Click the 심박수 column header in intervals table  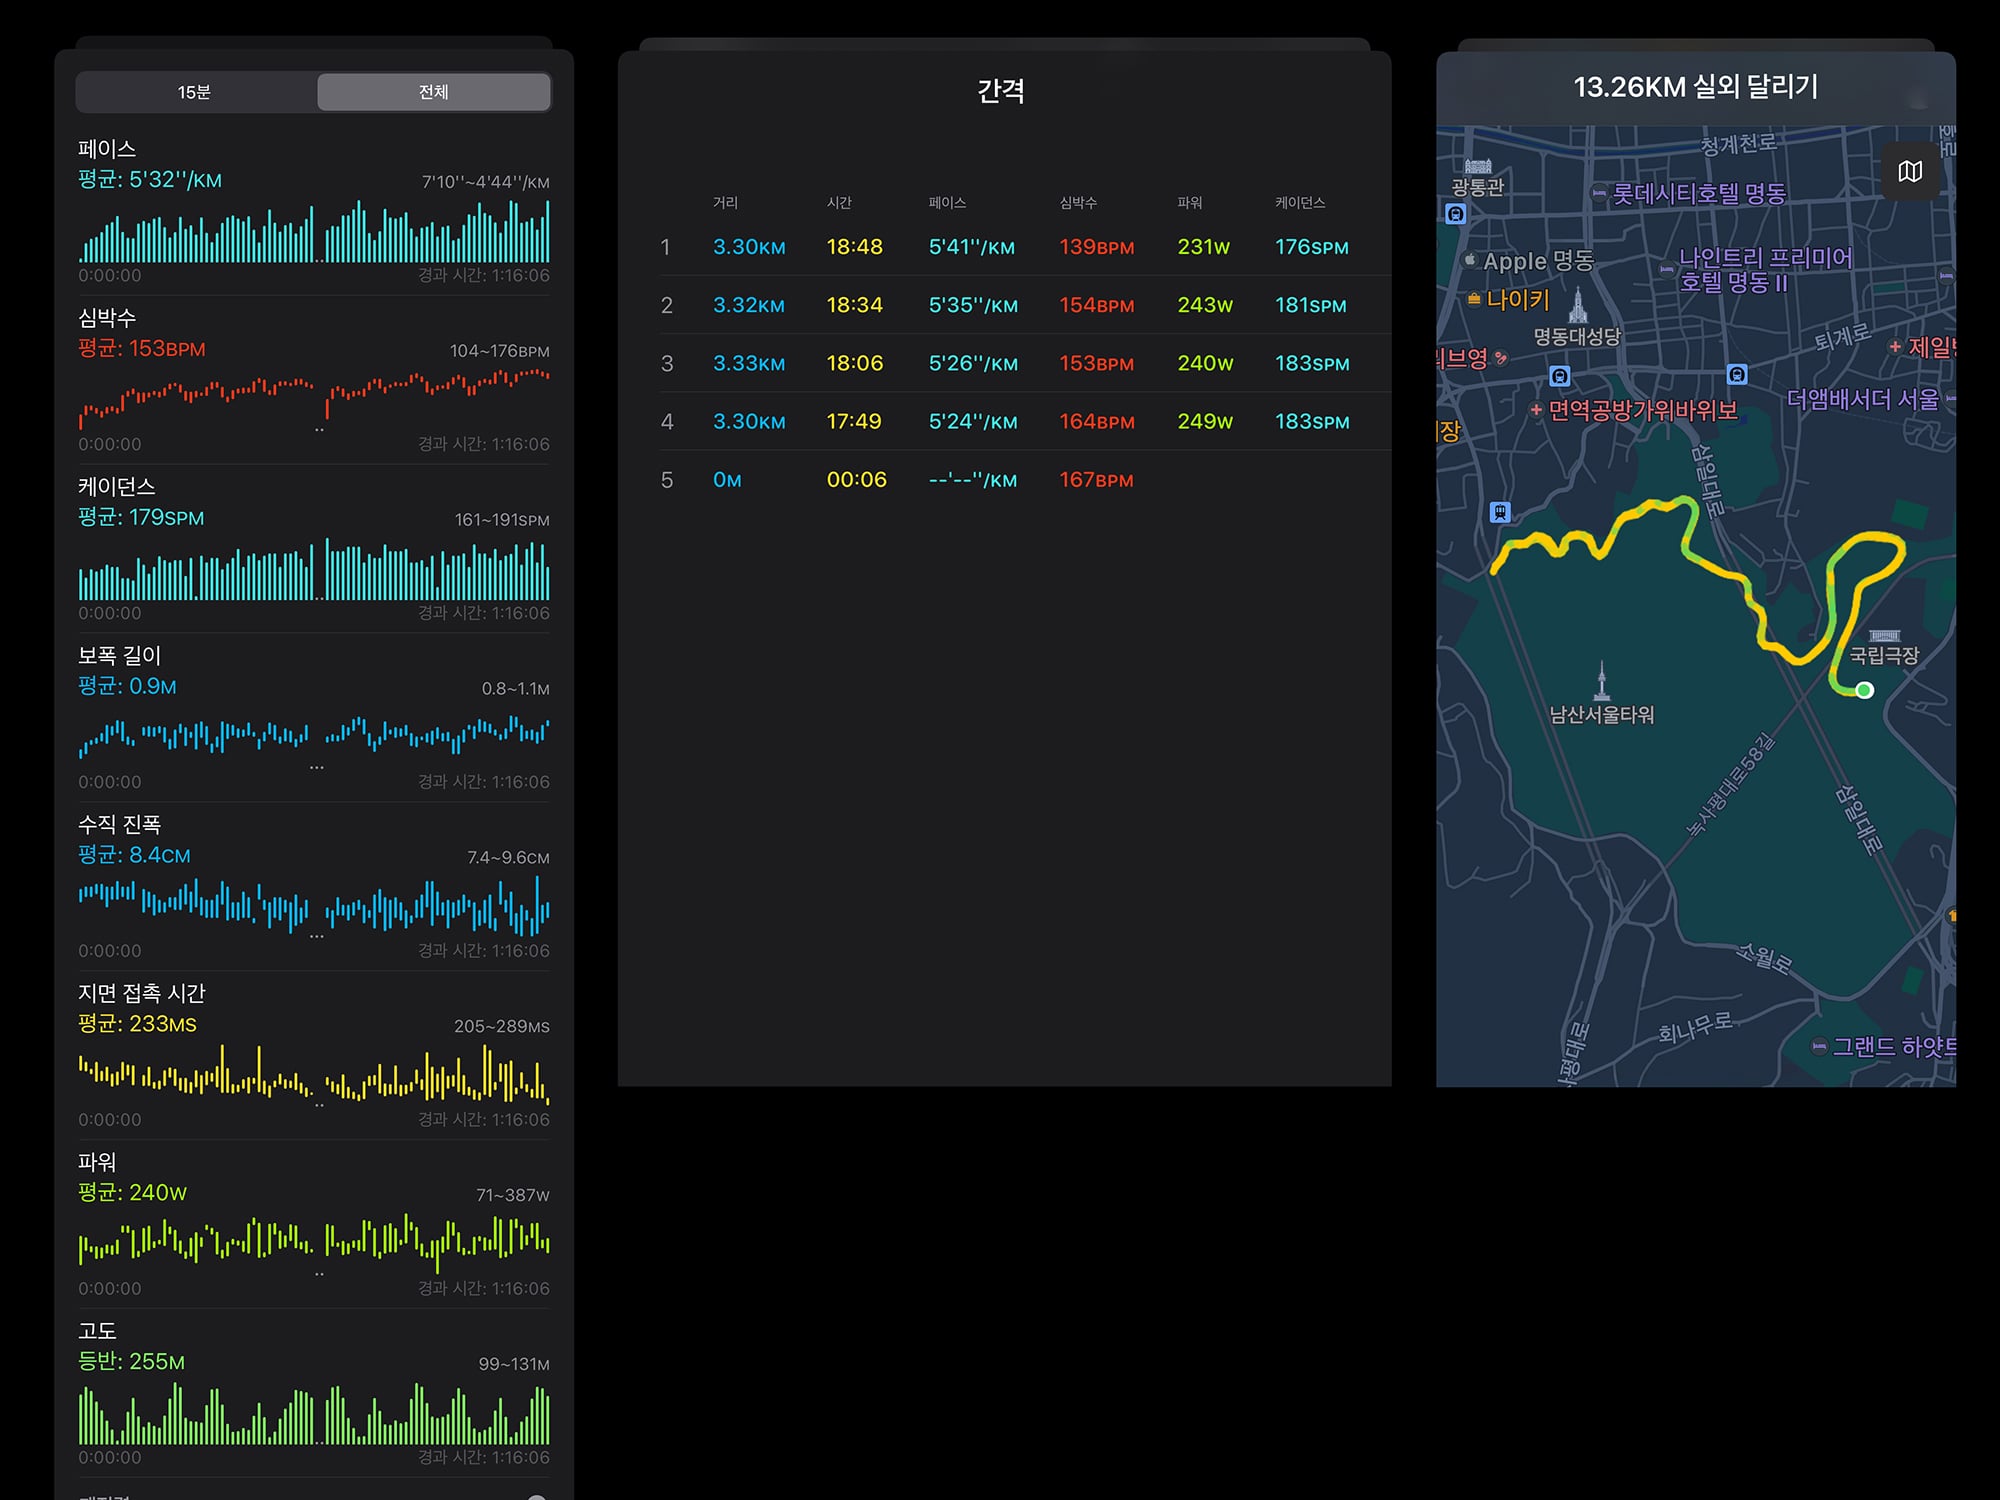[1078, 203]
